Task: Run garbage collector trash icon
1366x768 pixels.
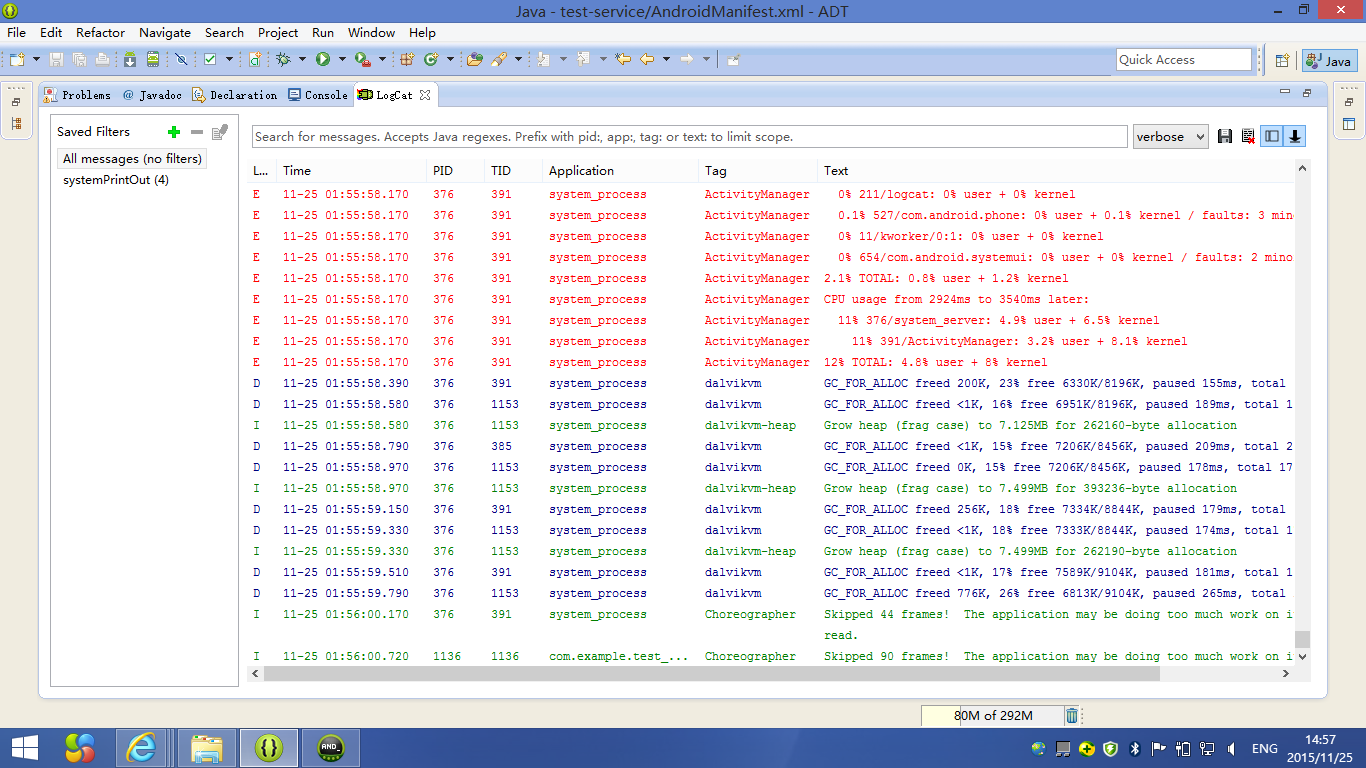Action: (x=1072, y=716)
